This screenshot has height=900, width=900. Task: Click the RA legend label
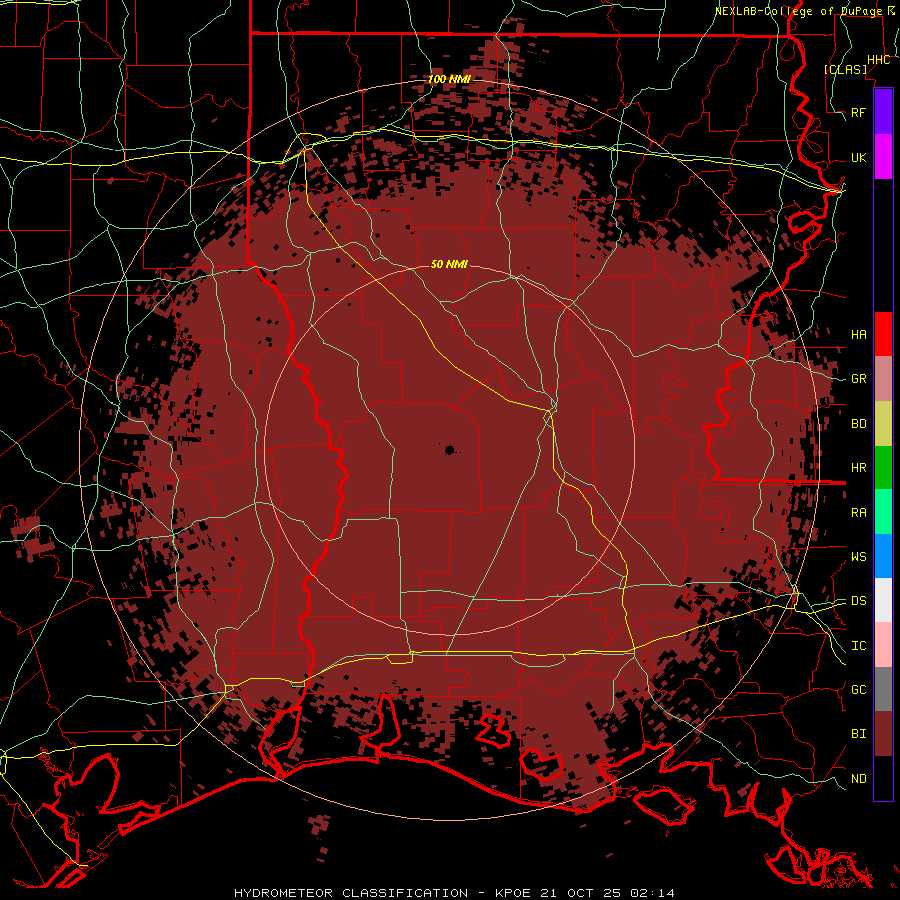(x=859, y=512)
